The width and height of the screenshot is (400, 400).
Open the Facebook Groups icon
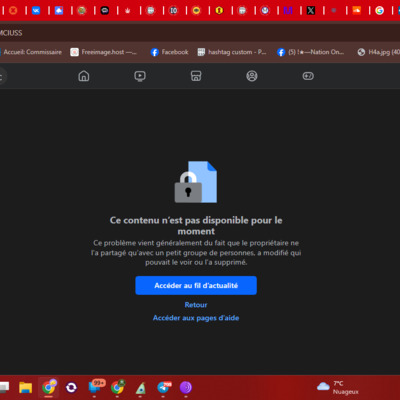coord(252,76)
